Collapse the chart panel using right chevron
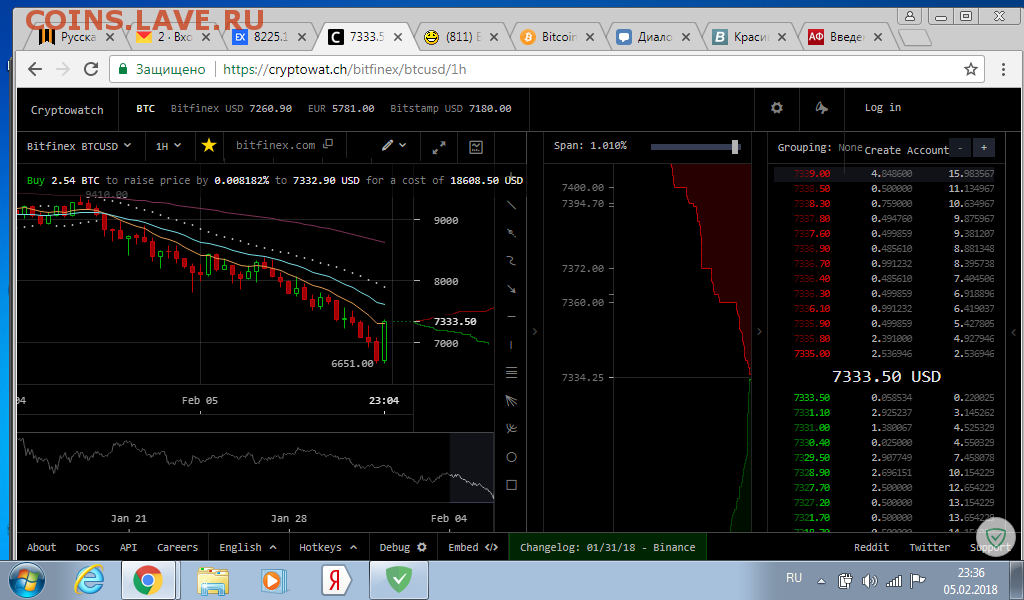This screenshot has height=600, width=1024. 535,332
